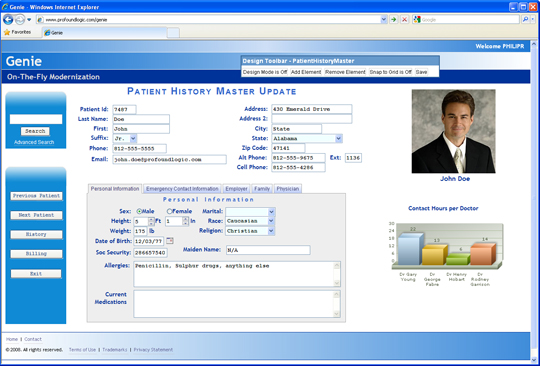Click the blue Dr Gary Young chart bar
The image size is (540, 366).
(x=411, y=249)
